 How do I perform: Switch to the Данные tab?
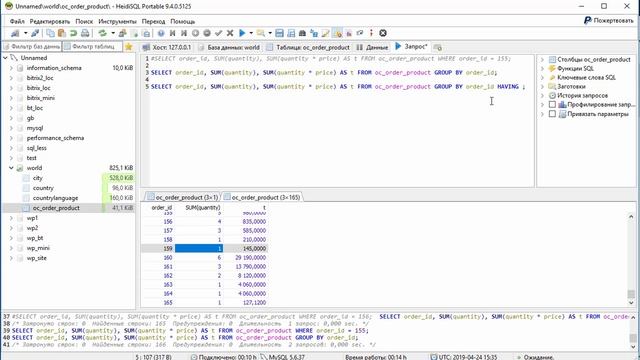[372, 47]
